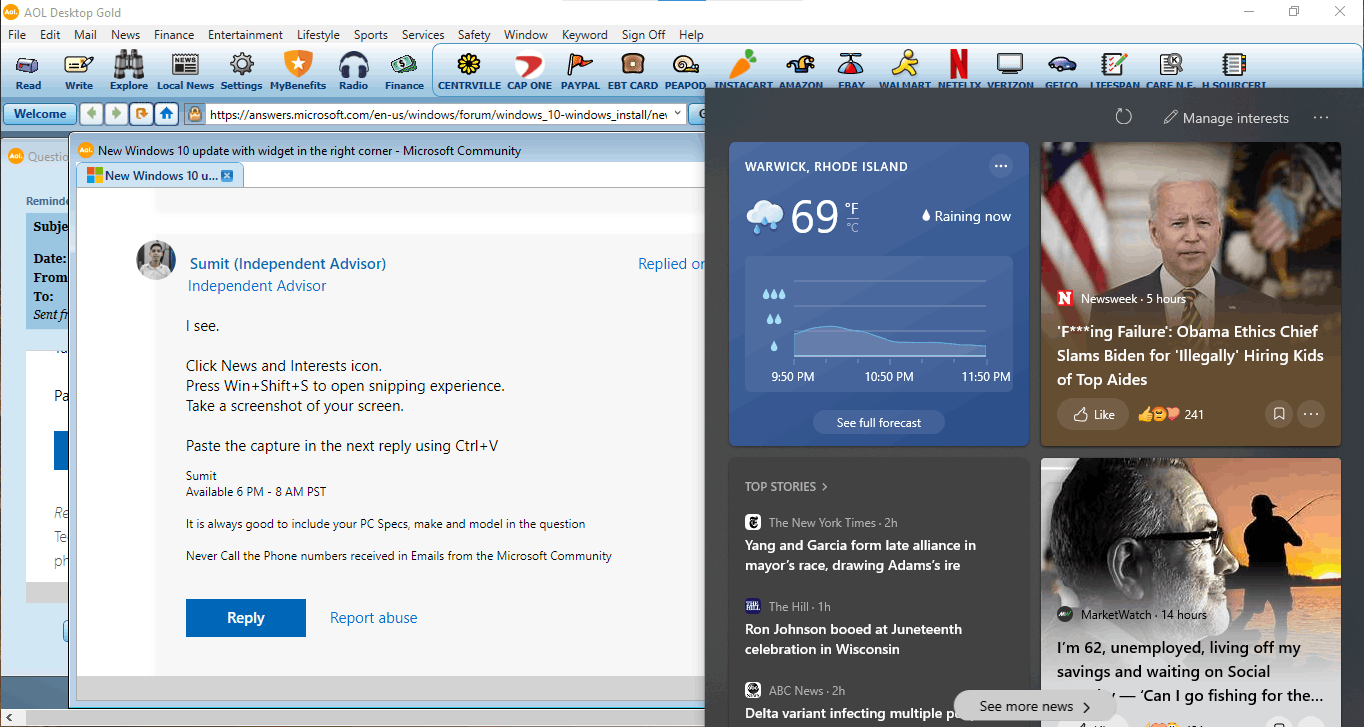The height and width of the screenshot is (727, 1364).
Task: Open the URL address bar history dropdown
Action: click(x=677, y=114)
